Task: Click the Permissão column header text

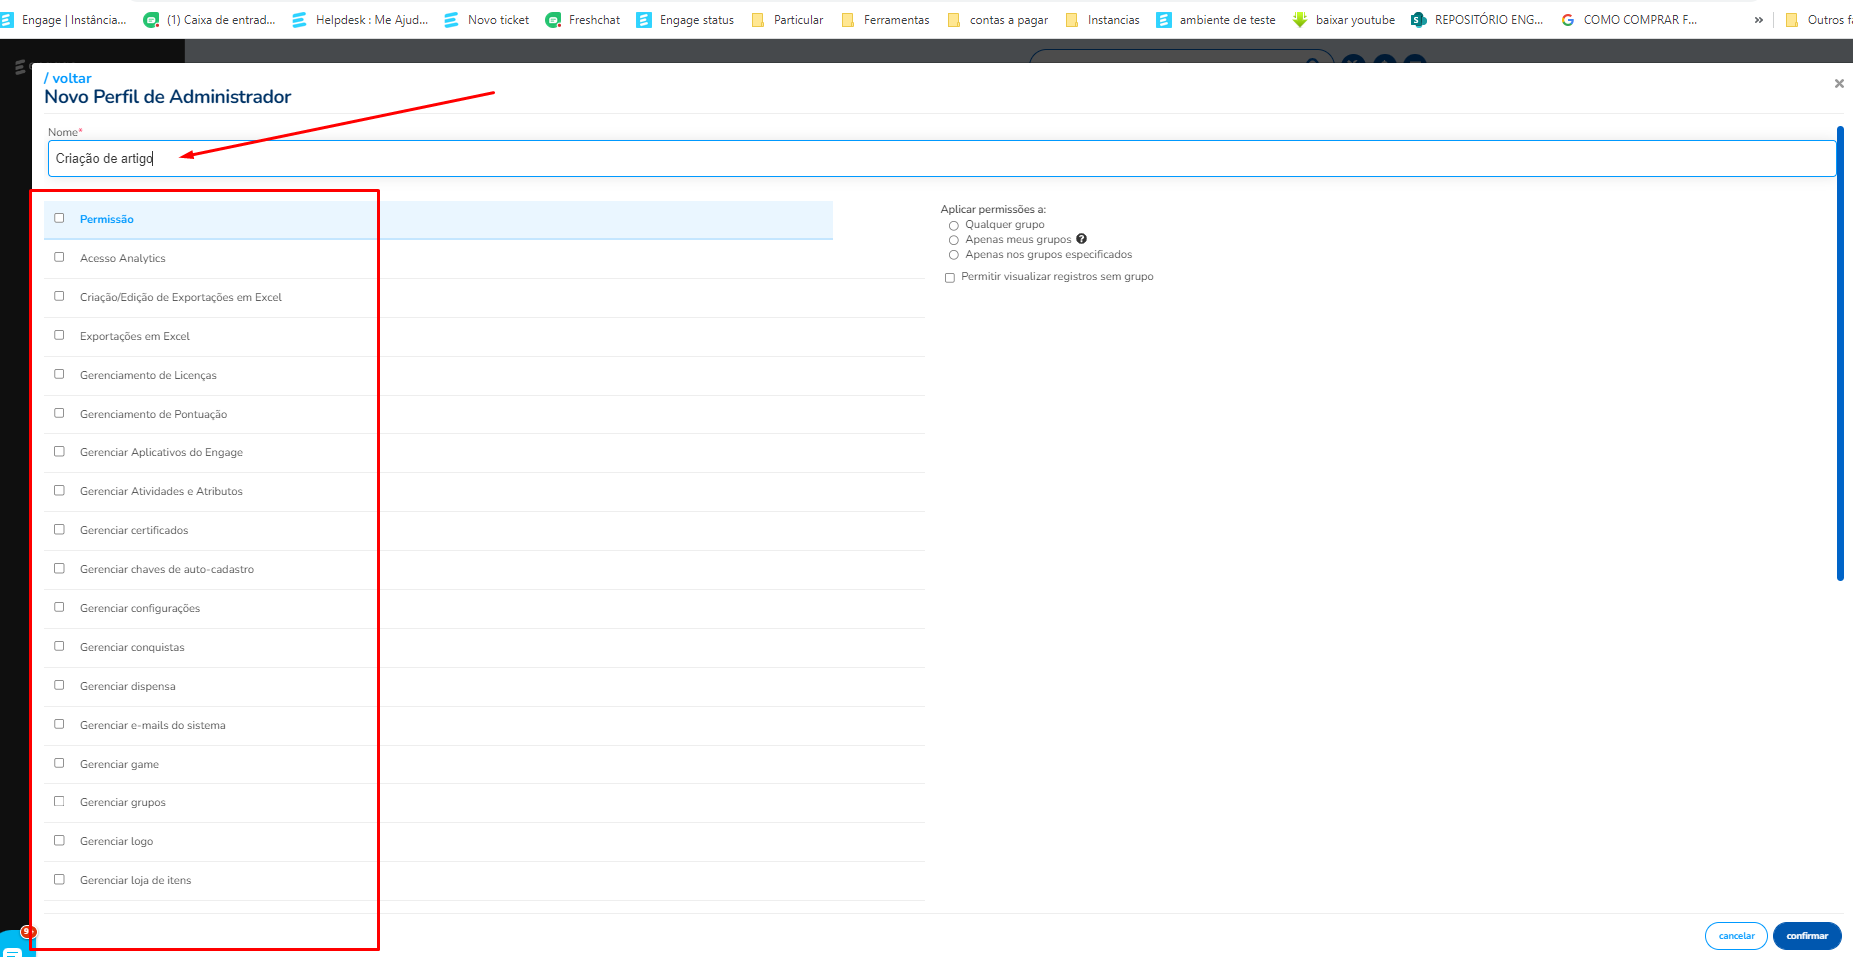Action: click(x=107, y=219)
